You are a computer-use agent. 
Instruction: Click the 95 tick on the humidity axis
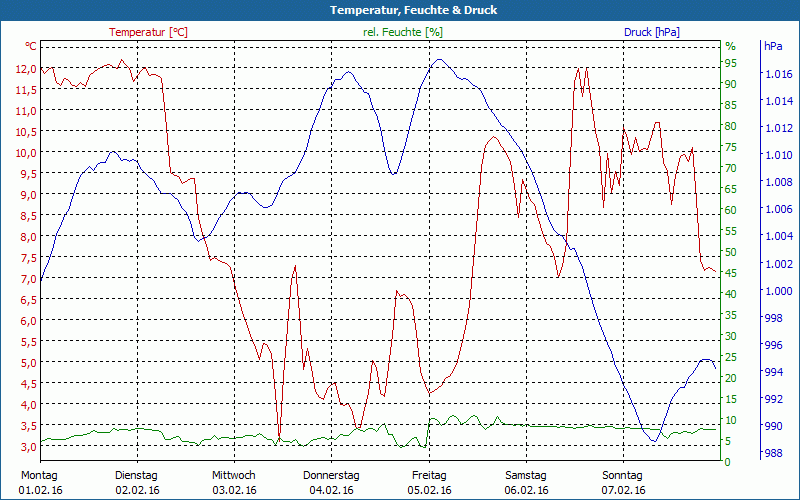[x=731, y=63]
